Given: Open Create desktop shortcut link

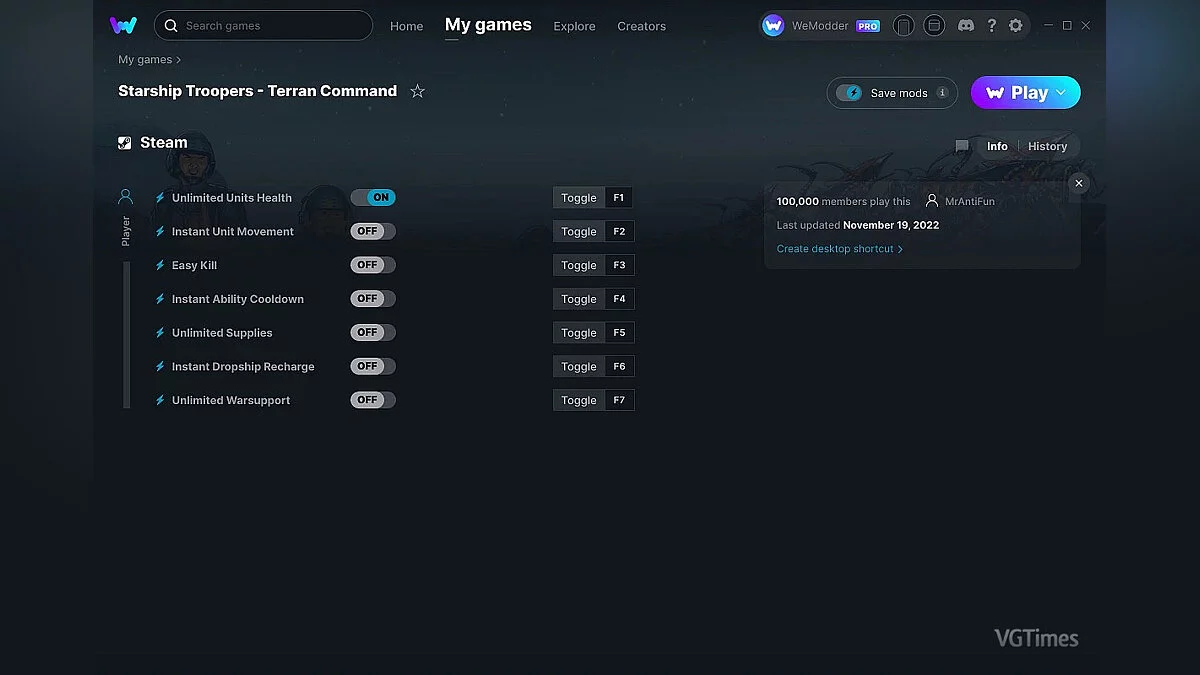Looking at the screenshot, I should tap(840, 249).
